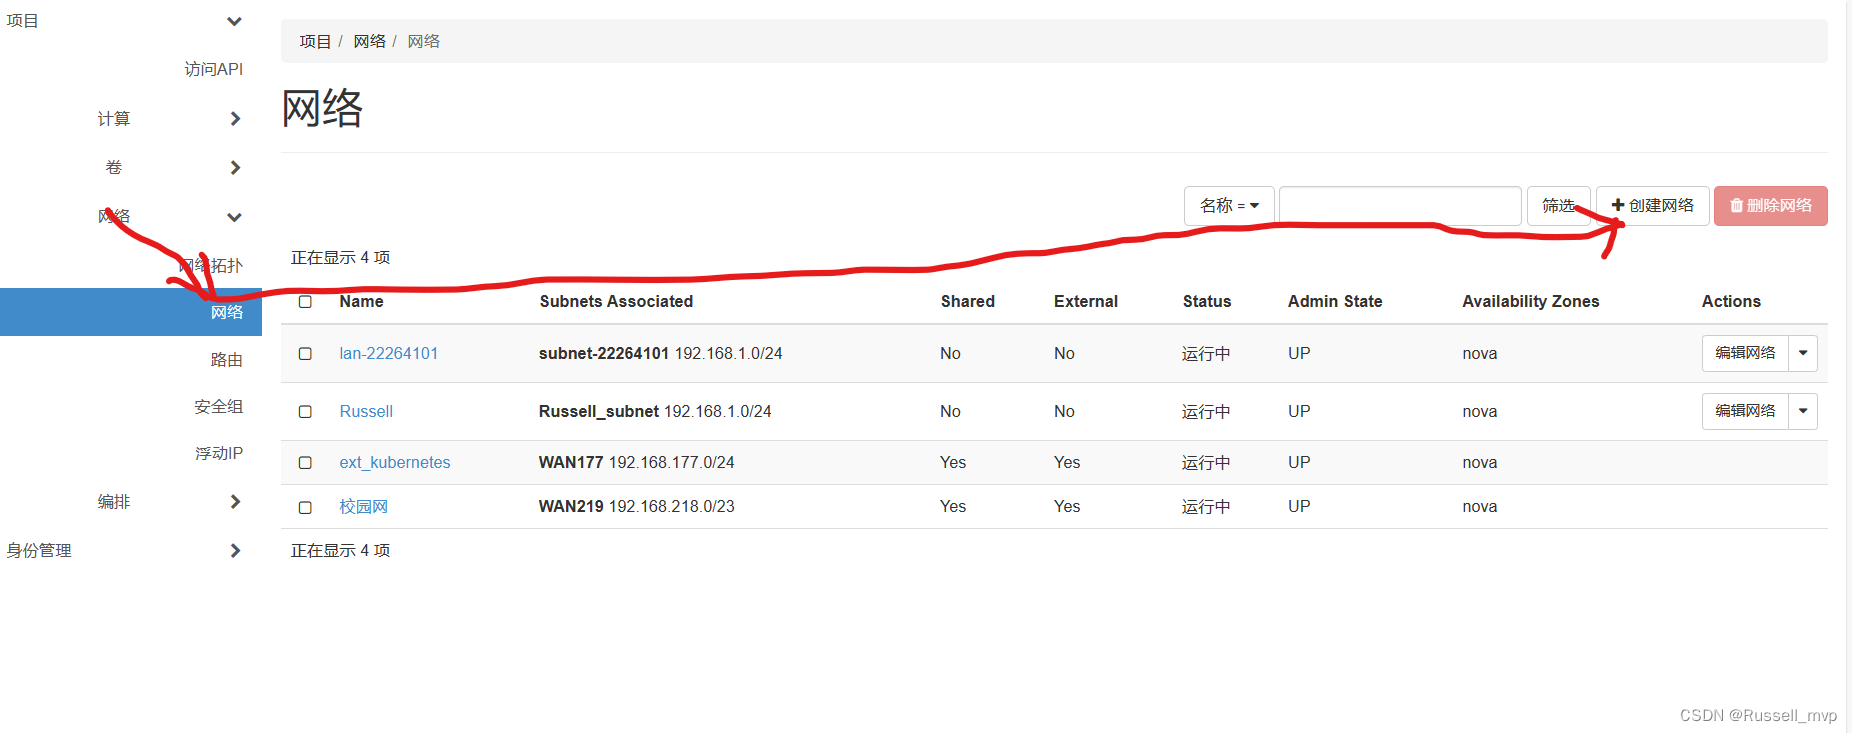Open the 安全组 sidebar item
The height and width of the screenshot is (733, 1852).
point(218,406)
